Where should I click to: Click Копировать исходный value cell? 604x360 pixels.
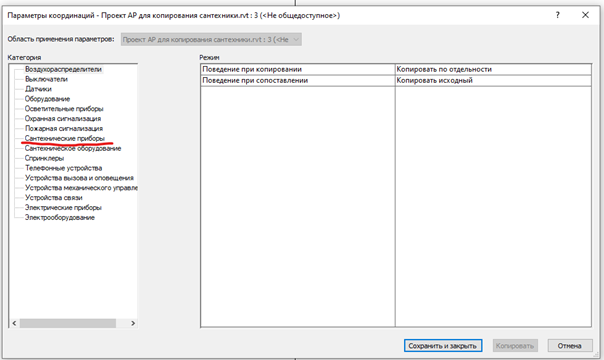click(x=493, y=80)
